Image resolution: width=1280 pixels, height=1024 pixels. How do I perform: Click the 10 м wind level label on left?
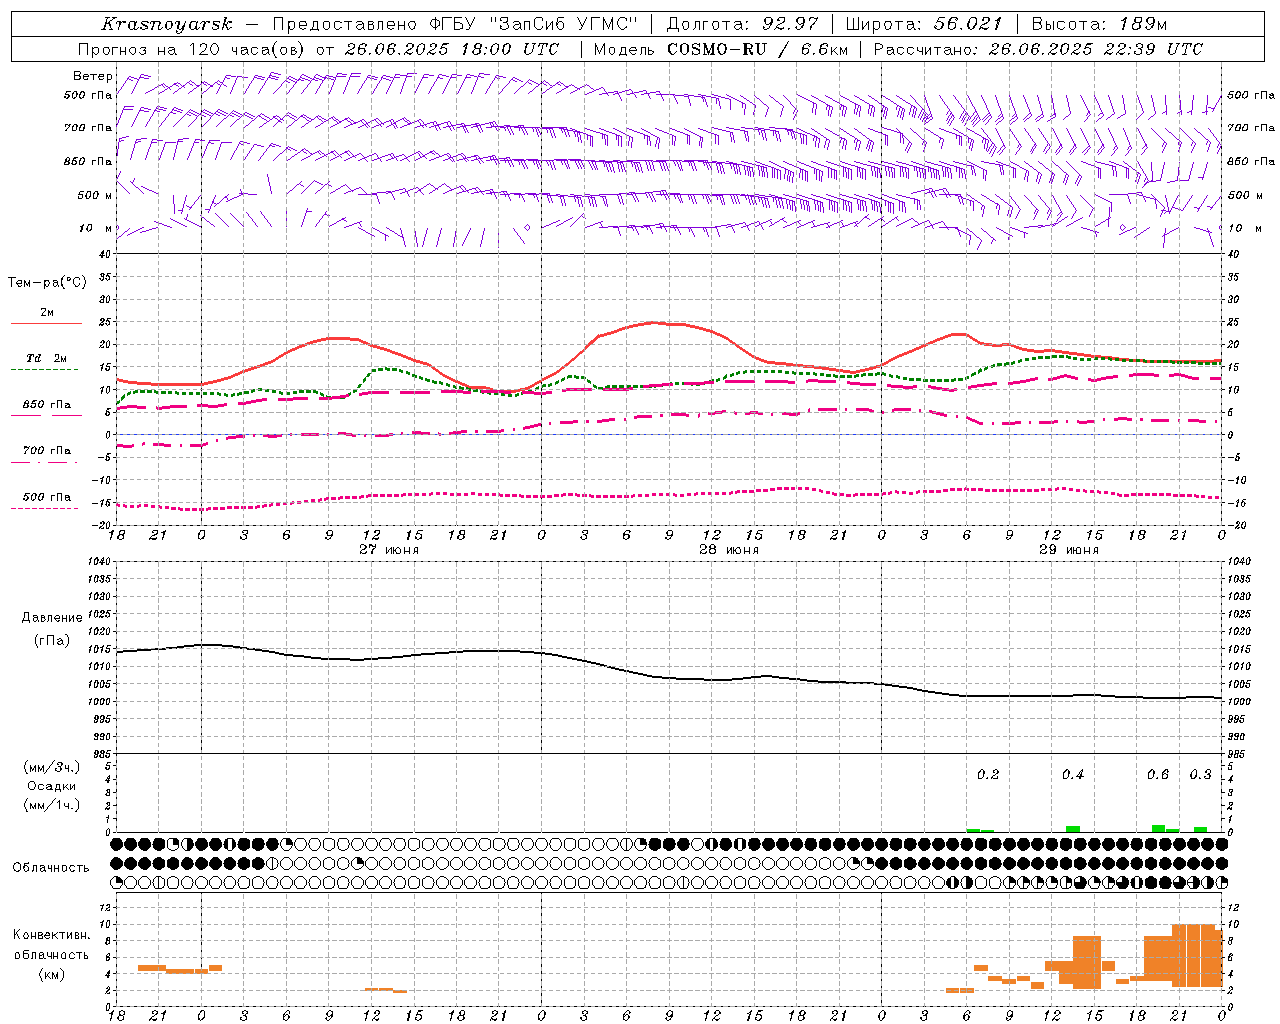96,229
